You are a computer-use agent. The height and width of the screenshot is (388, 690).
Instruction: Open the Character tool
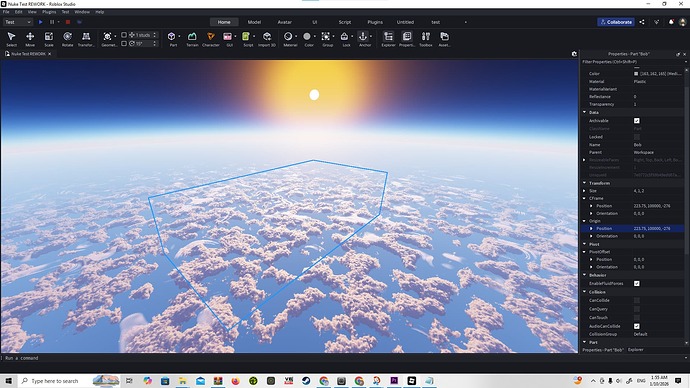pyautogui.click(x=211, y=39)
